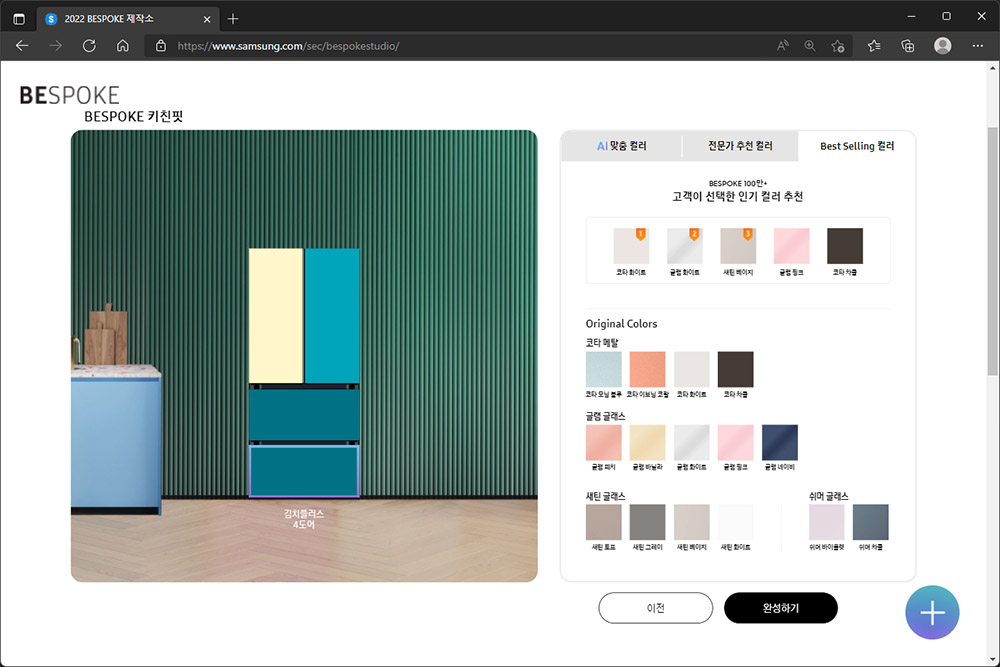Choose the 쉬머 차콜 swatch
The image size is (1000, 667).
coord(871,522)
